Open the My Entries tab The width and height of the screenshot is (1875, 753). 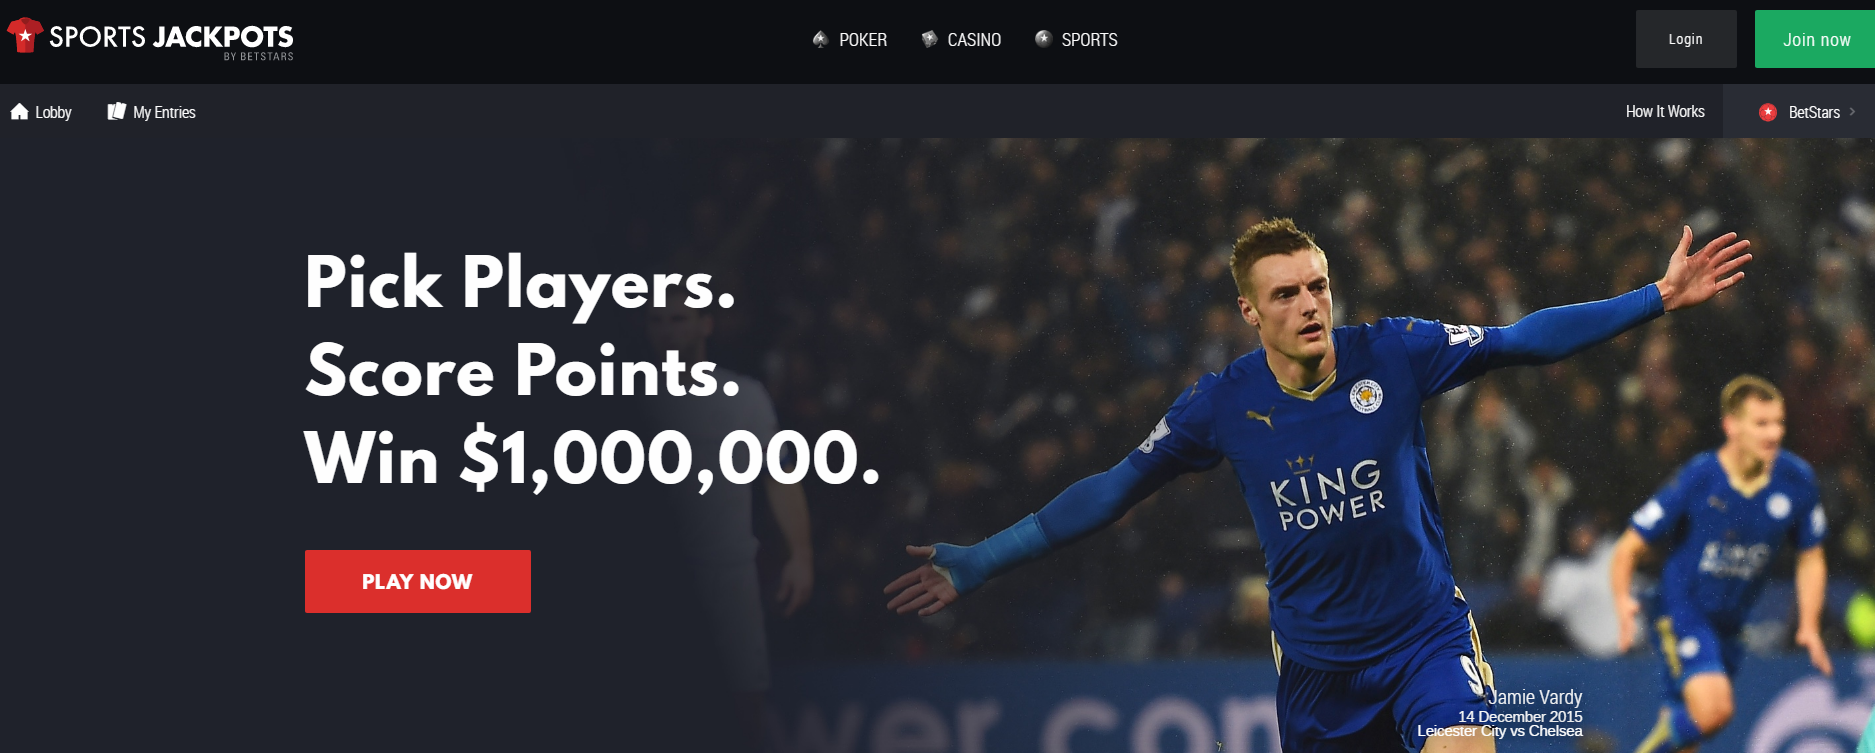[164, 112]
